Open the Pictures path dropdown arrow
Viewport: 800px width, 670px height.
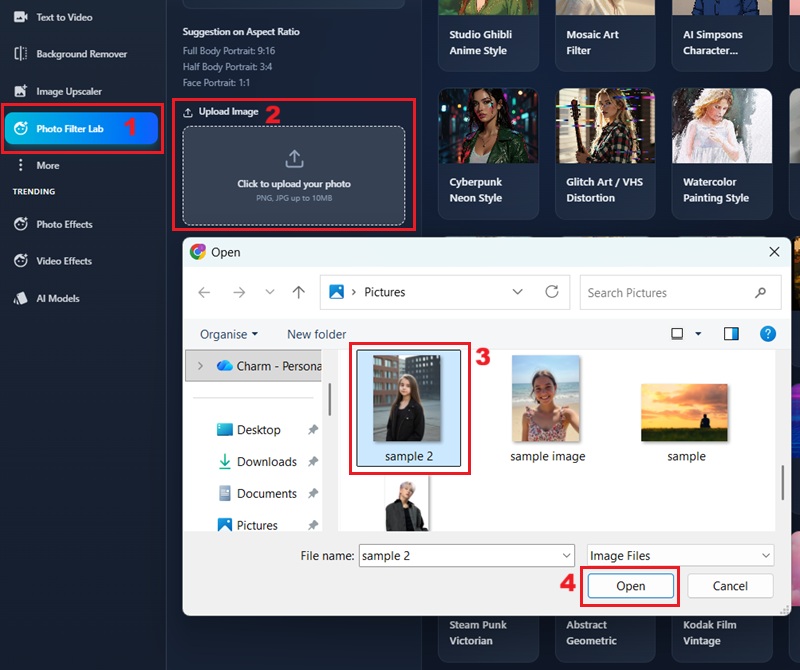point(518,292)
